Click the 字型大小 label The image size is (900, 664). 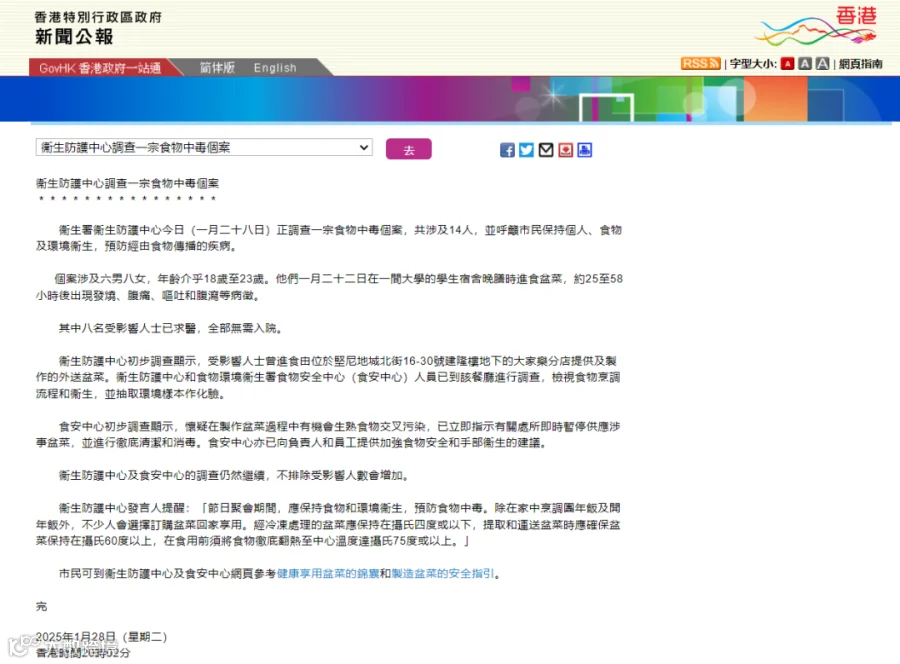point(752,64)
